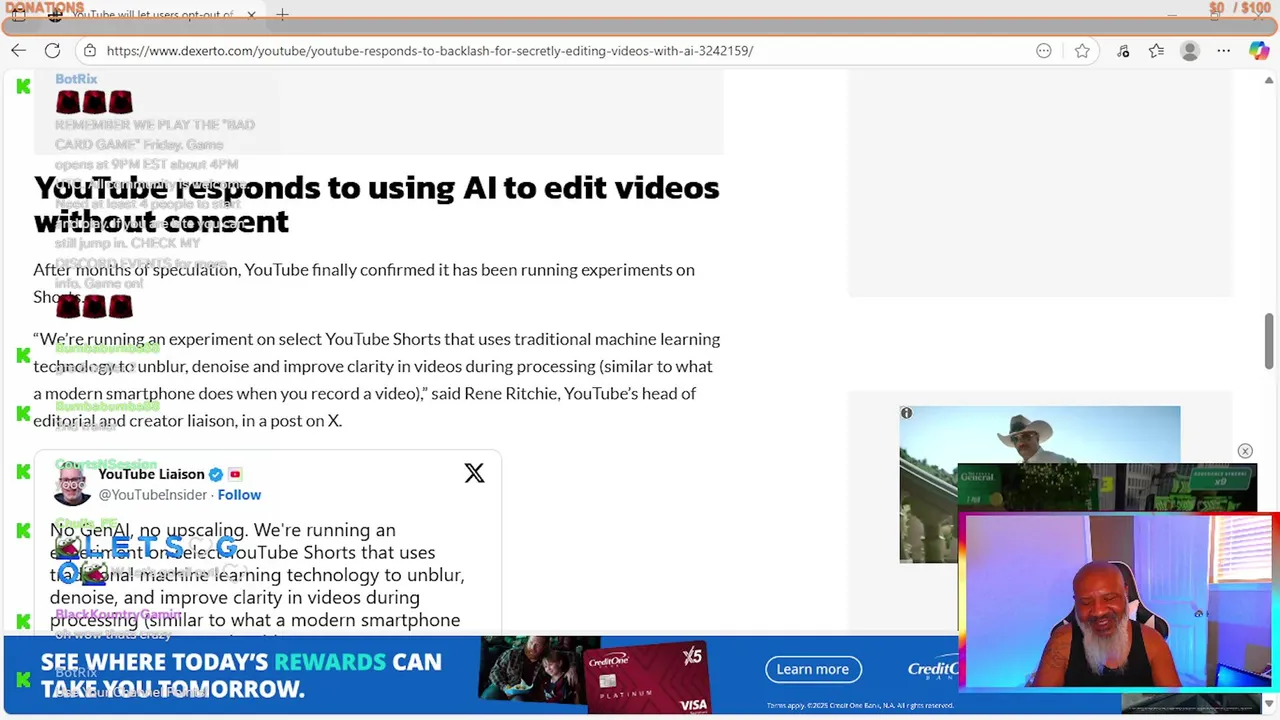Open the address bar ellipsis options icon

click(x=1044, y=50)
